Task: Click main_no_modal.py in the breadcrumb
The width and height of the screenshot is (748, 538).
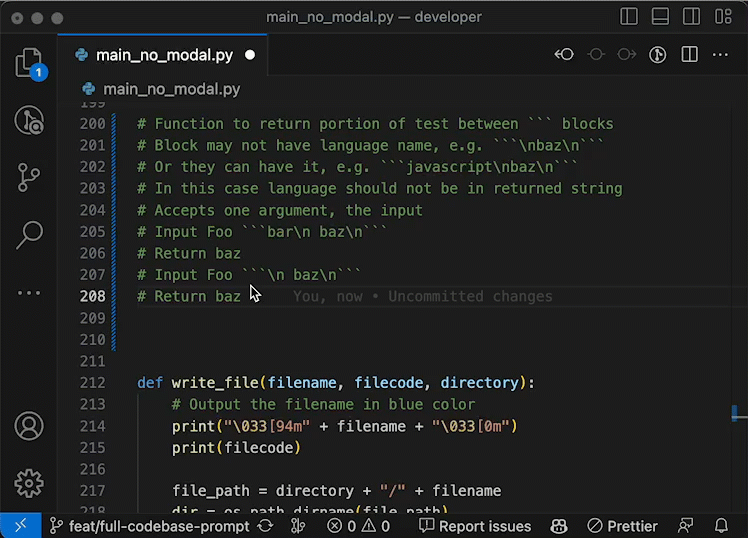Action: point(171,89)
